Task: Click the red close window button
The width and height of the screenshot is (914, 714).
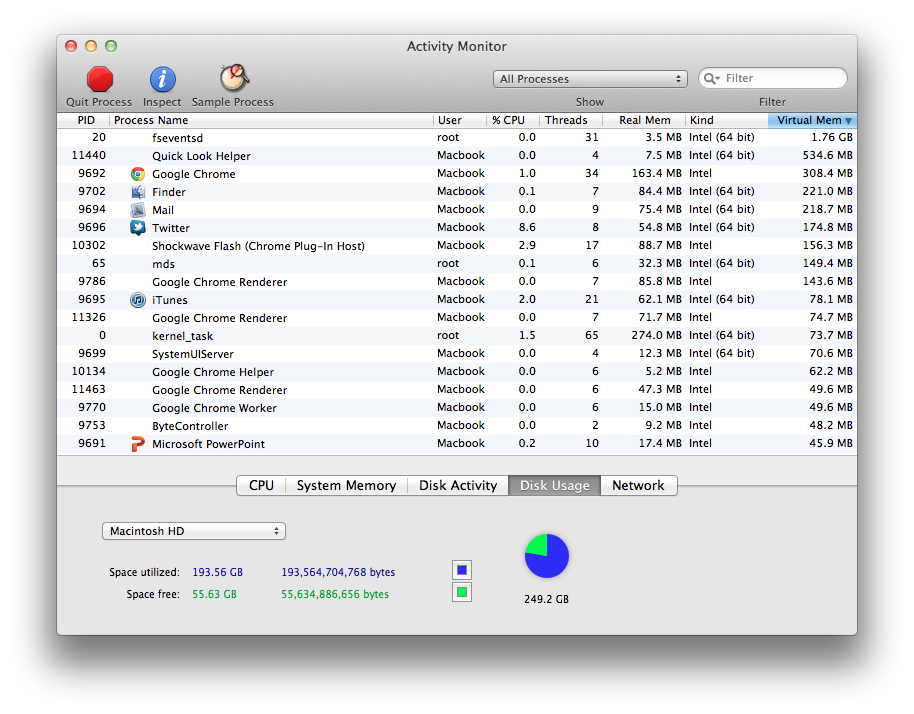Action: pyautogui.click(x=71, y=46)
